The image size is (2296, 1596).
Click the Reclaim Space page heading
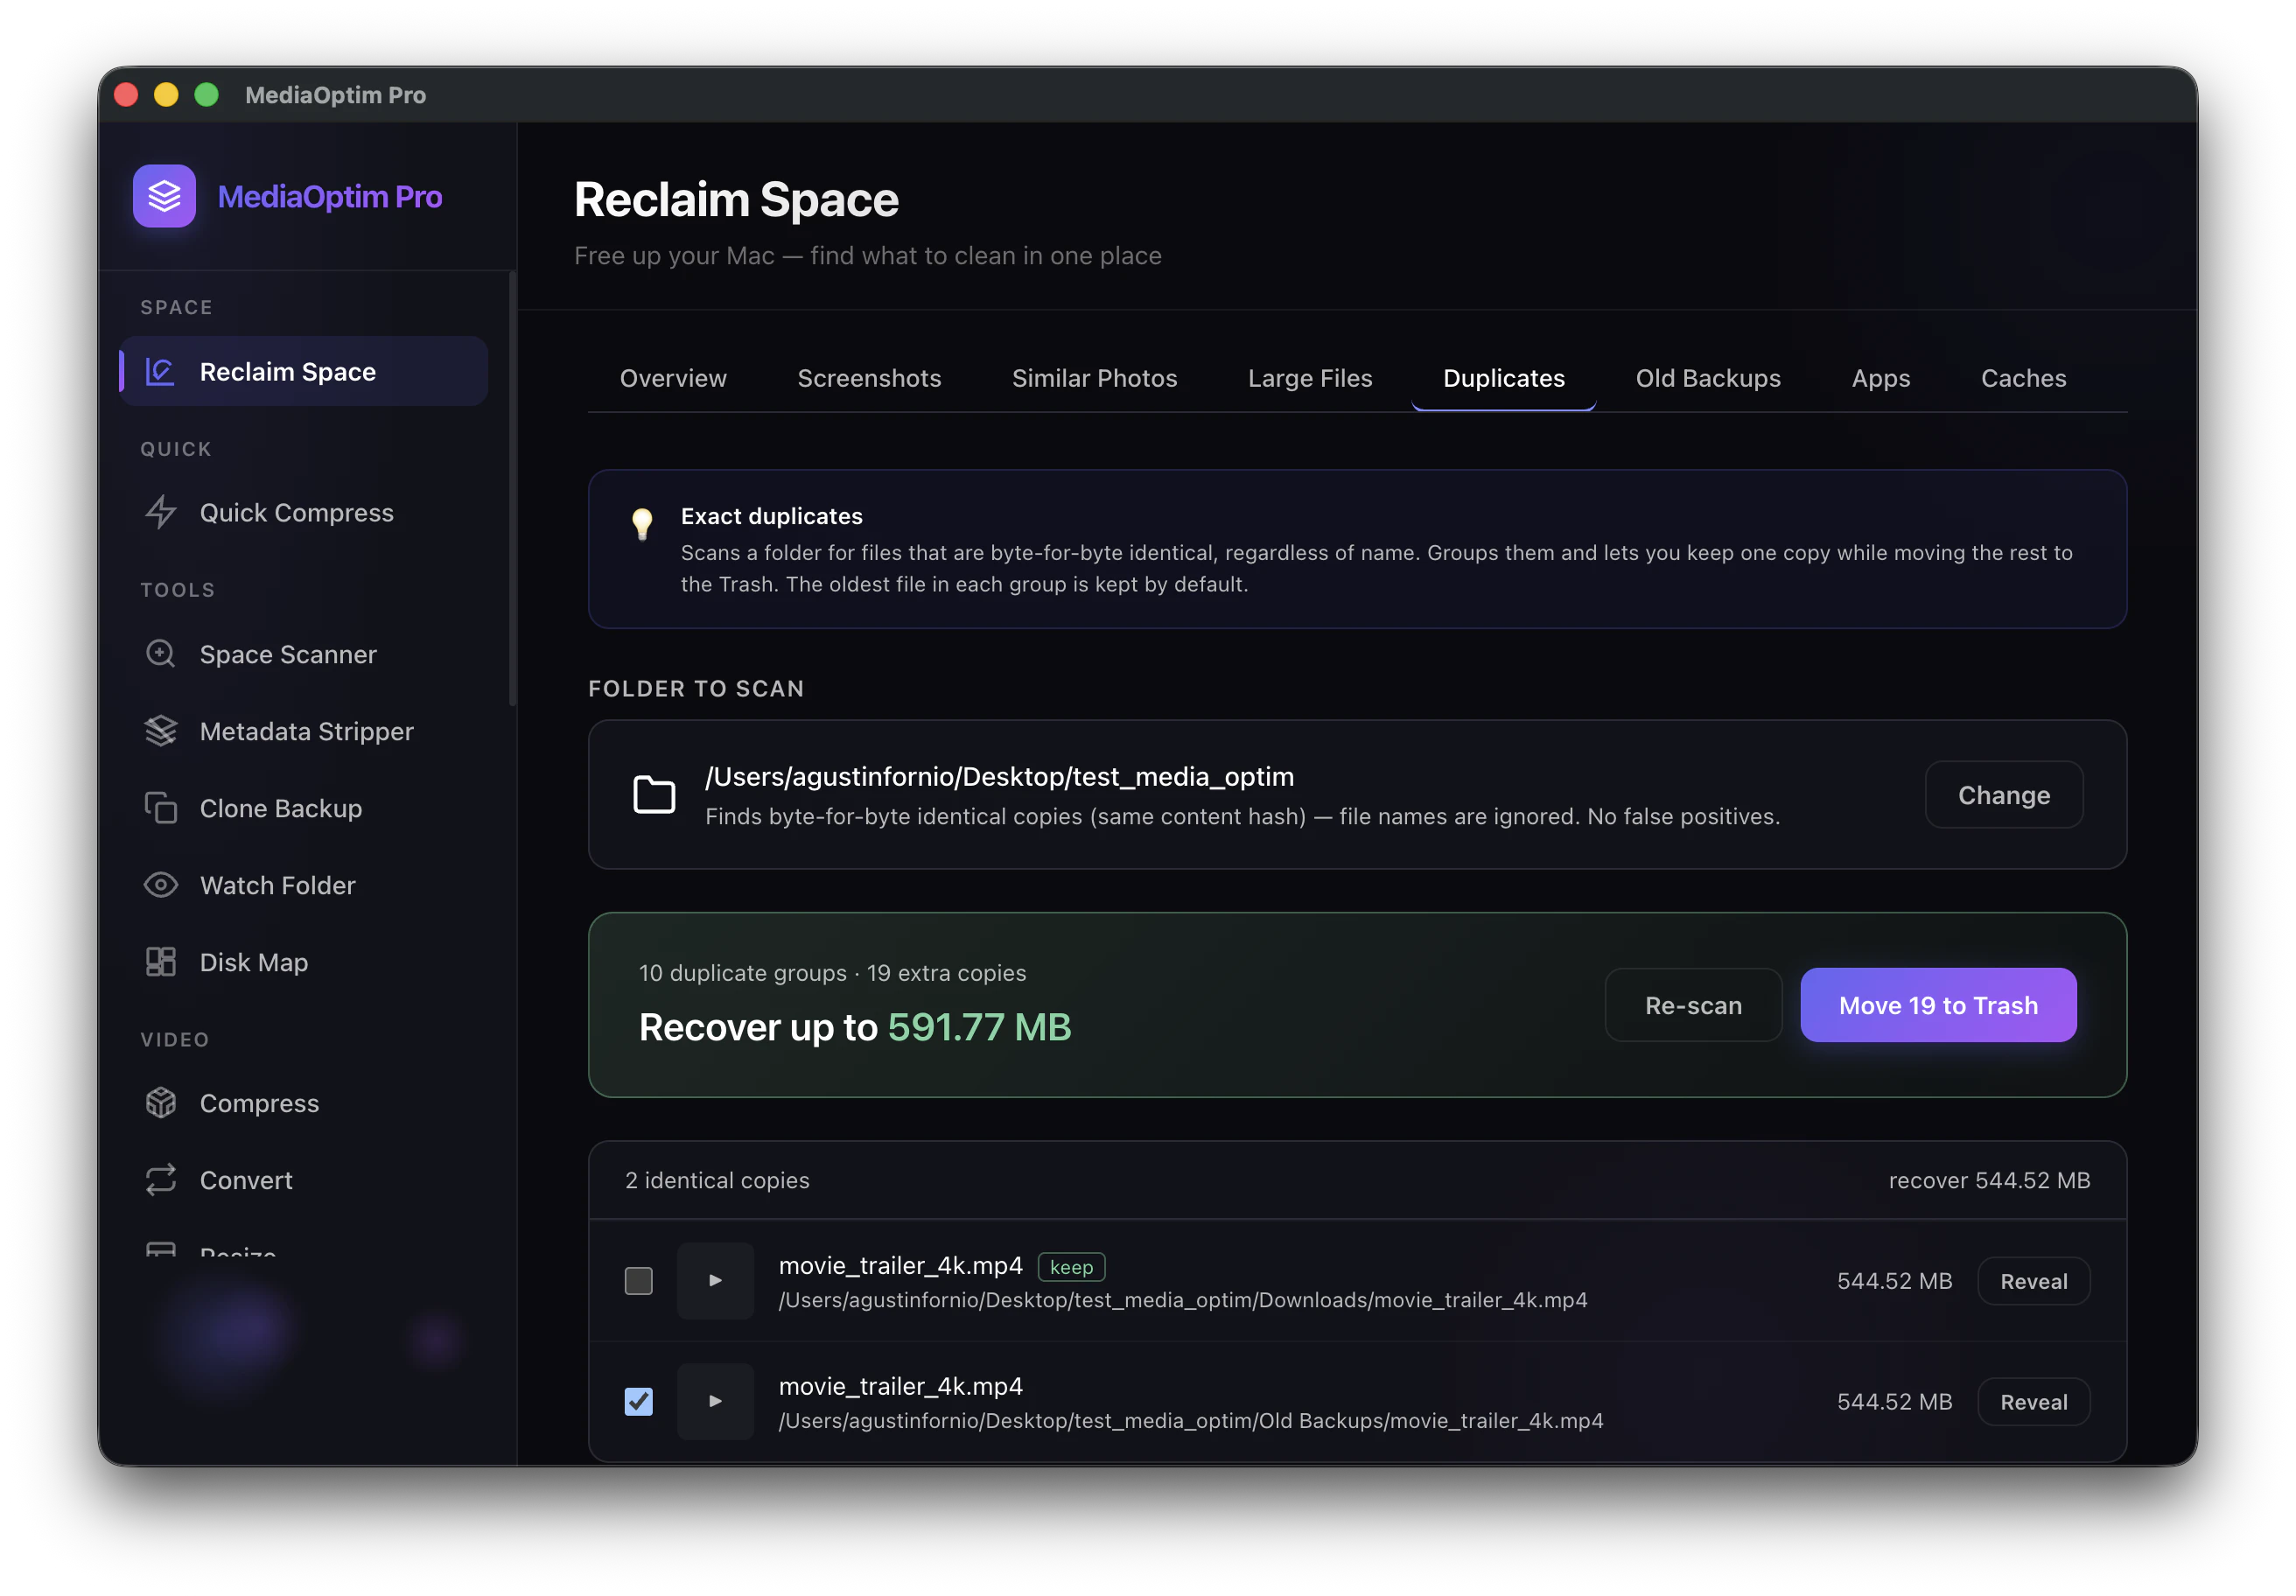click(x=736, y=199)
